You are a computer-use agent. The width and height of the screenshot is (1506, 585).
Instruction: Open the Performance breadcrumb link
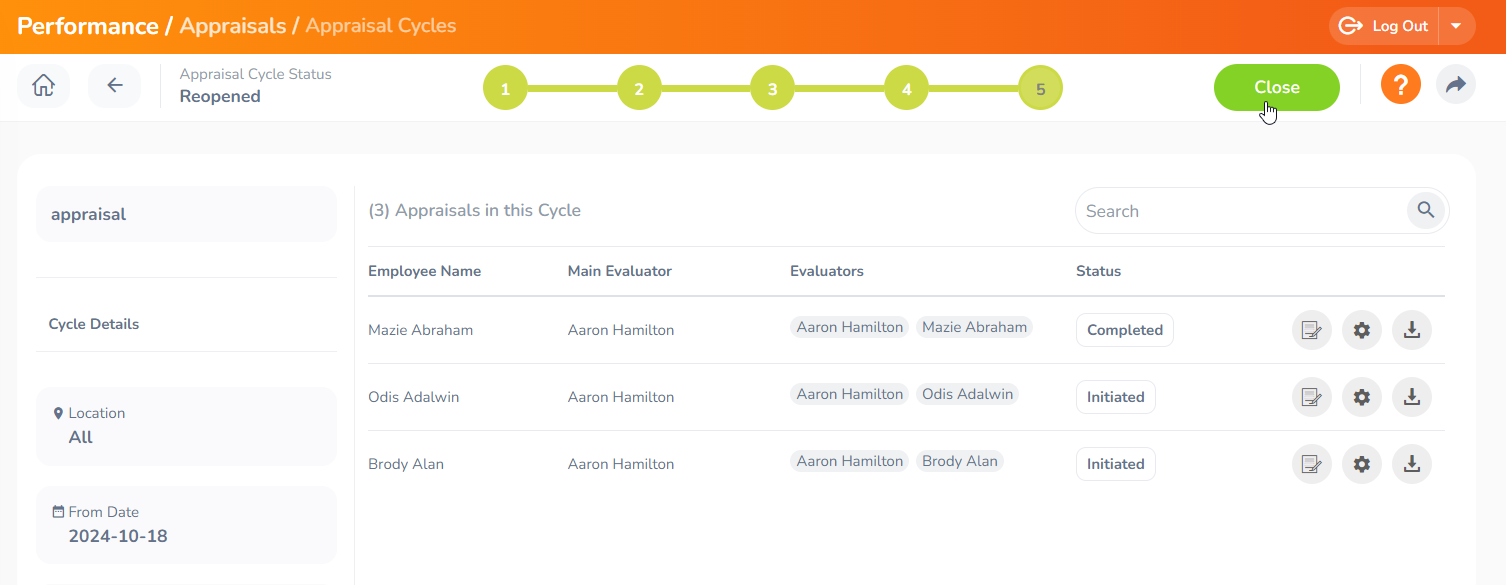click(88, 26)
